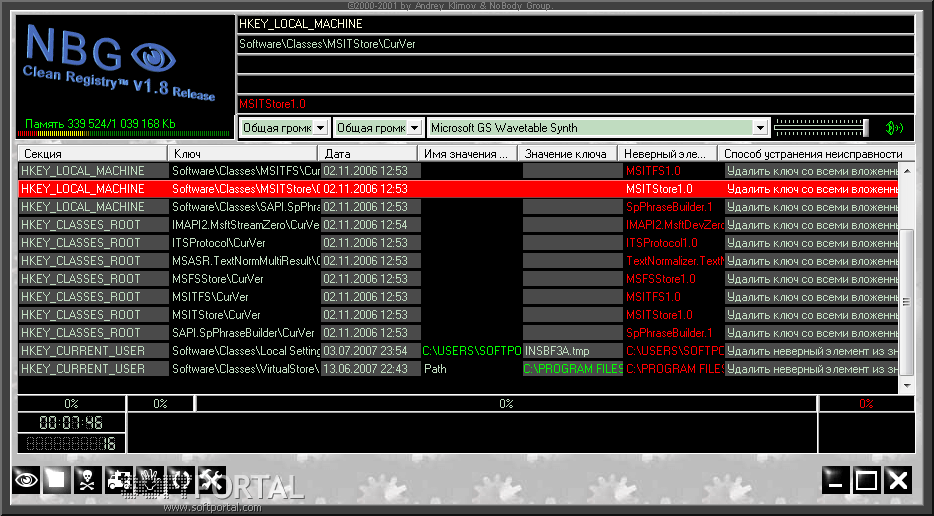Image resolution: width=934 pixels, height=516 pixels.
Task: Click the white square stop icon
Action: (57, 479)
